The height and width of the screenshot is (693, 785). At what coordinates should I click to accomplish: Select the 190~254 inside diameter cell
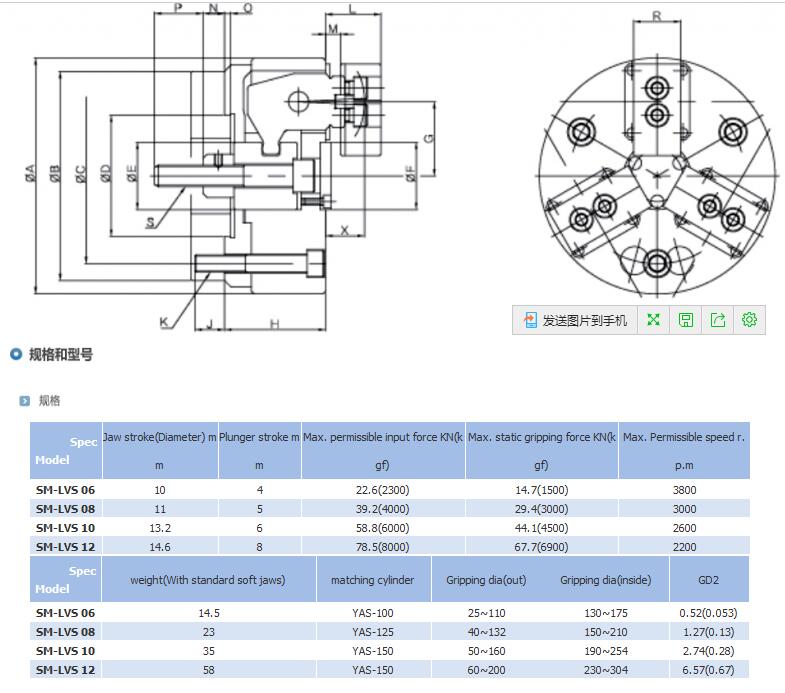pyautogui.click(x=606, y=651)
